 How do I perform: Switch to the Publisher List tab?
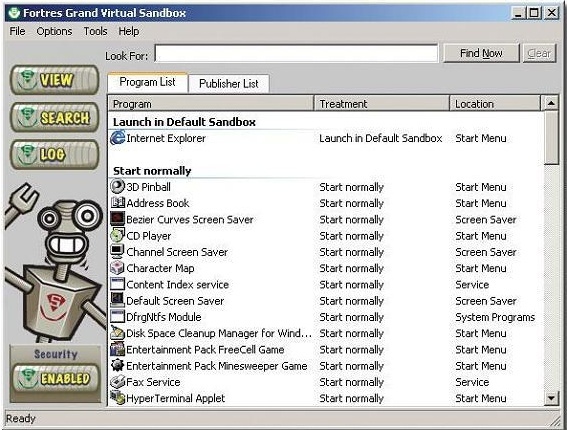point(229,84)
